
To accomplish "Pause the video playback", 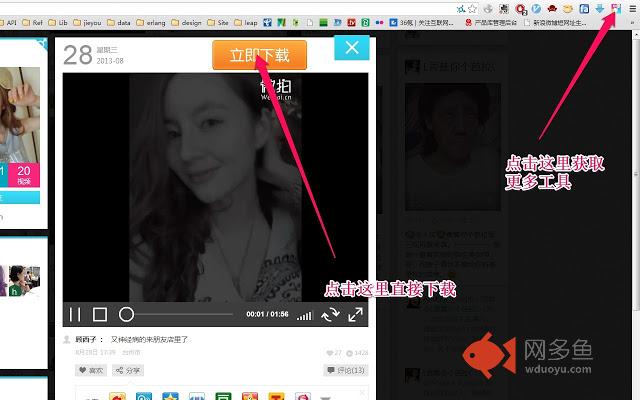I will (75, 315).
